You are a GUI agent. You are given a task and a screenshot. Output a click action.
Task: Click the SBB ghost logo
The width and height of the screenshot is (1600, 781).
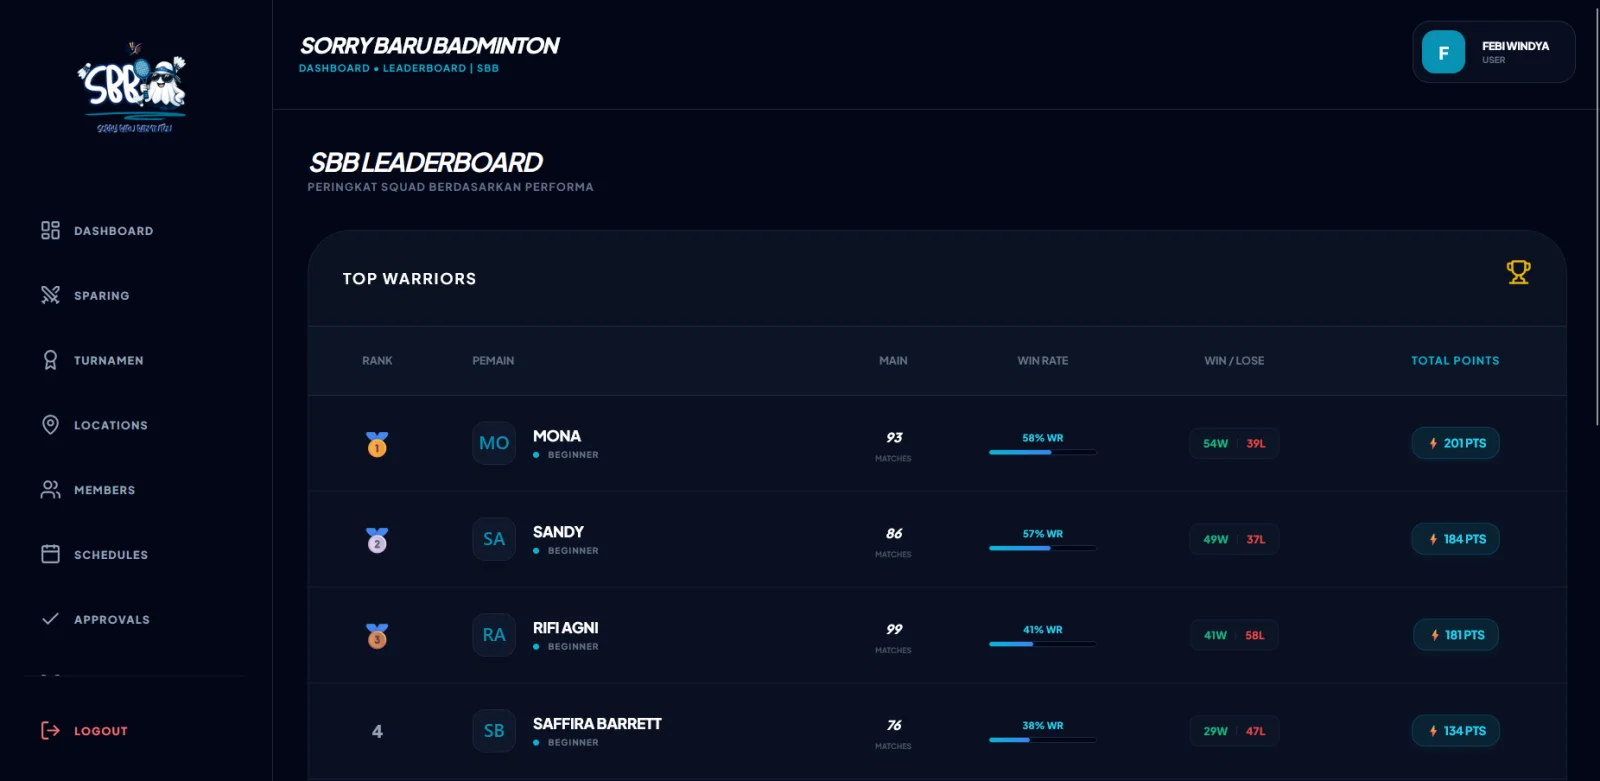[134, 88]
